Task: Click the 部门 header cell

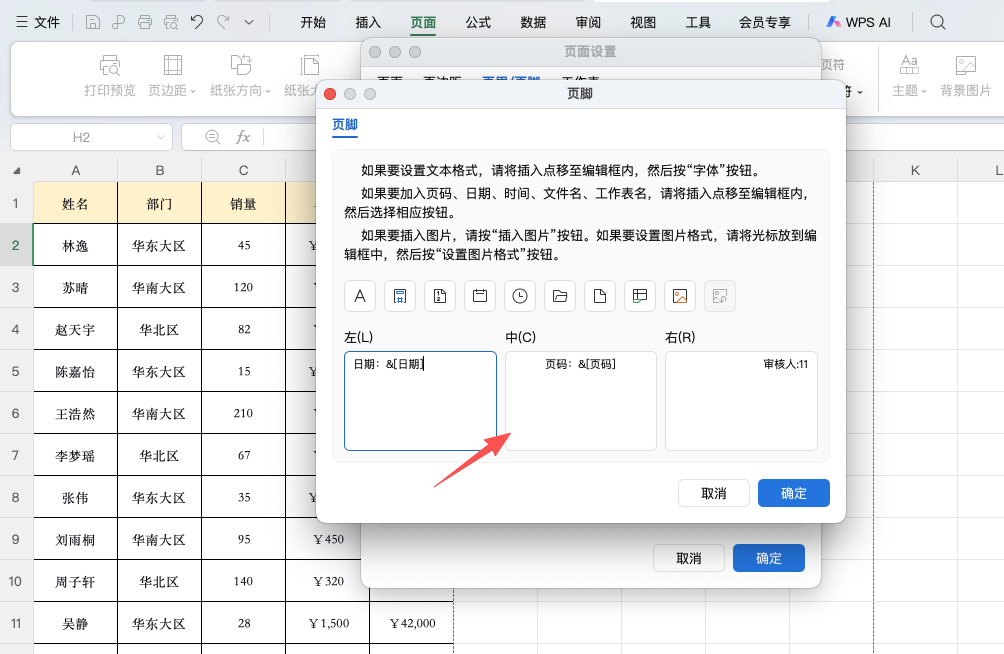Action: (x=159, y=204)
